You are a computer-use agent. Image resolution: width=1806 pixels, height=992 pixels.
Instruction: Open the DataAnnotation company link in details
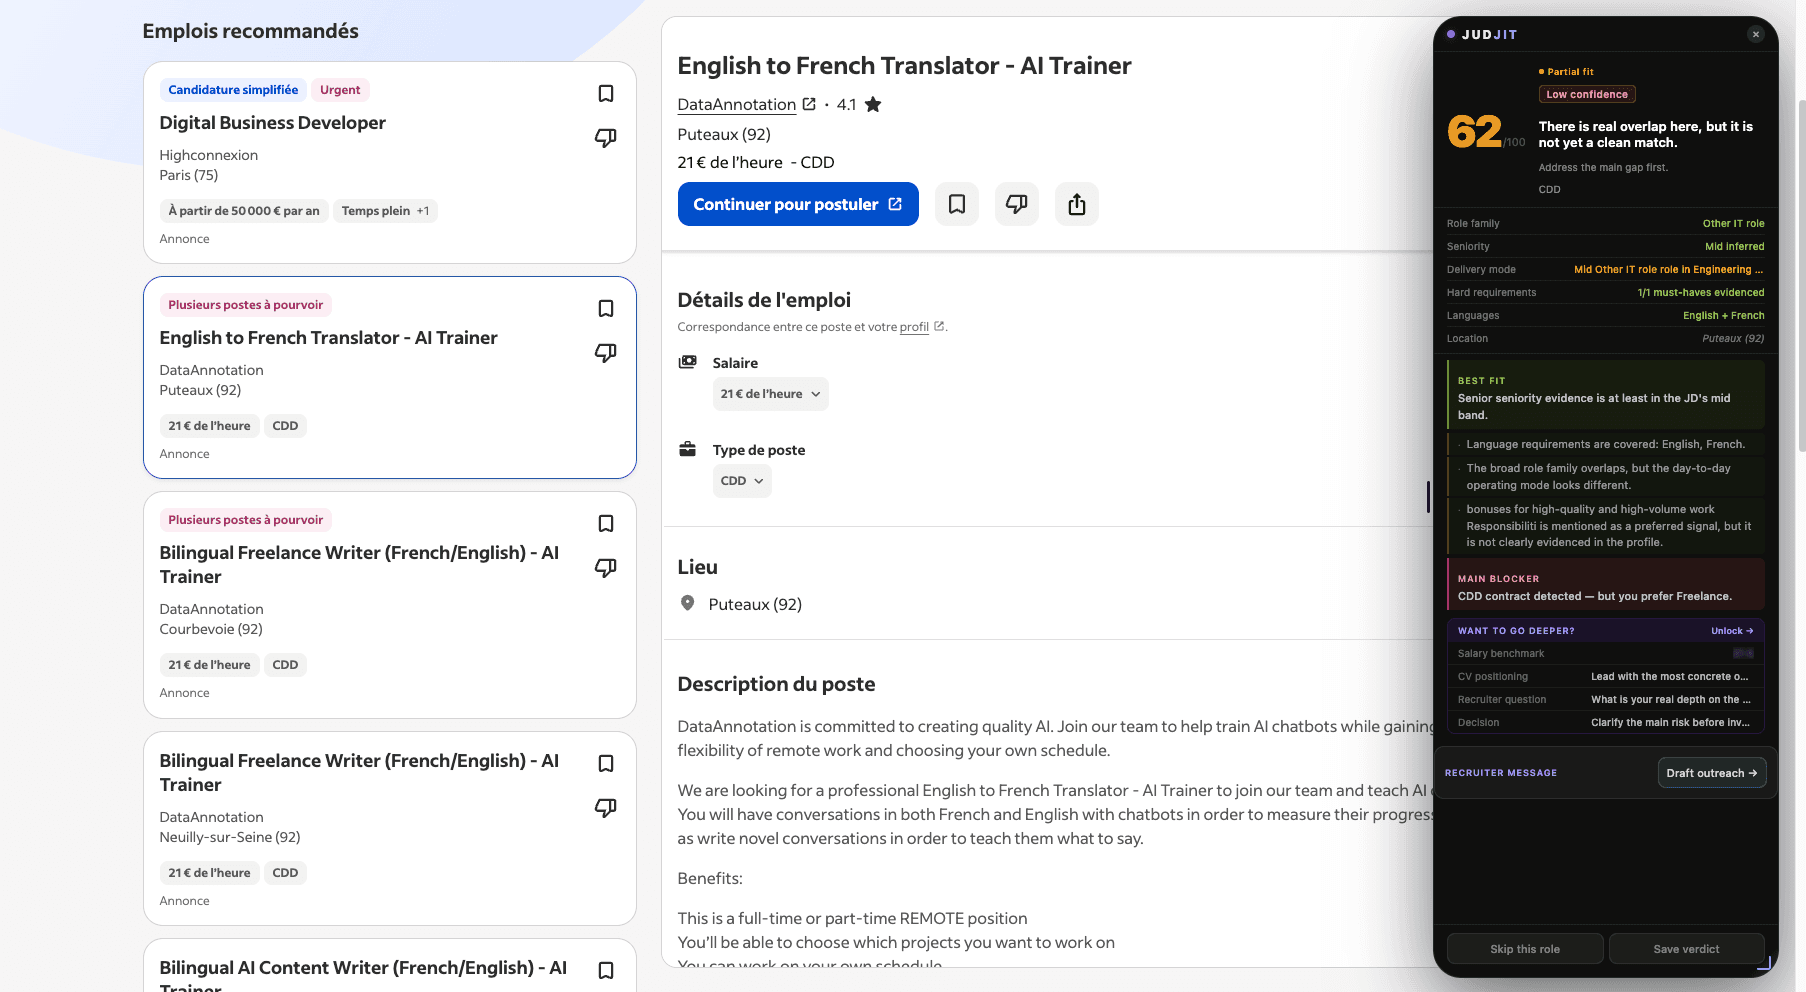[x=737, y=104]
